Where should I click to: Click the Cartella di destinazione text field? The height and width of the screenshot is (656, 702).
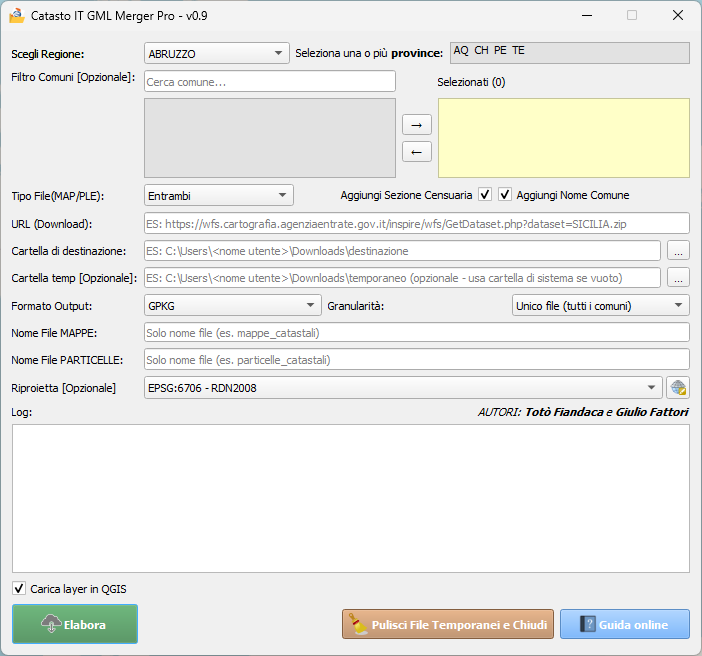(402, 251)
